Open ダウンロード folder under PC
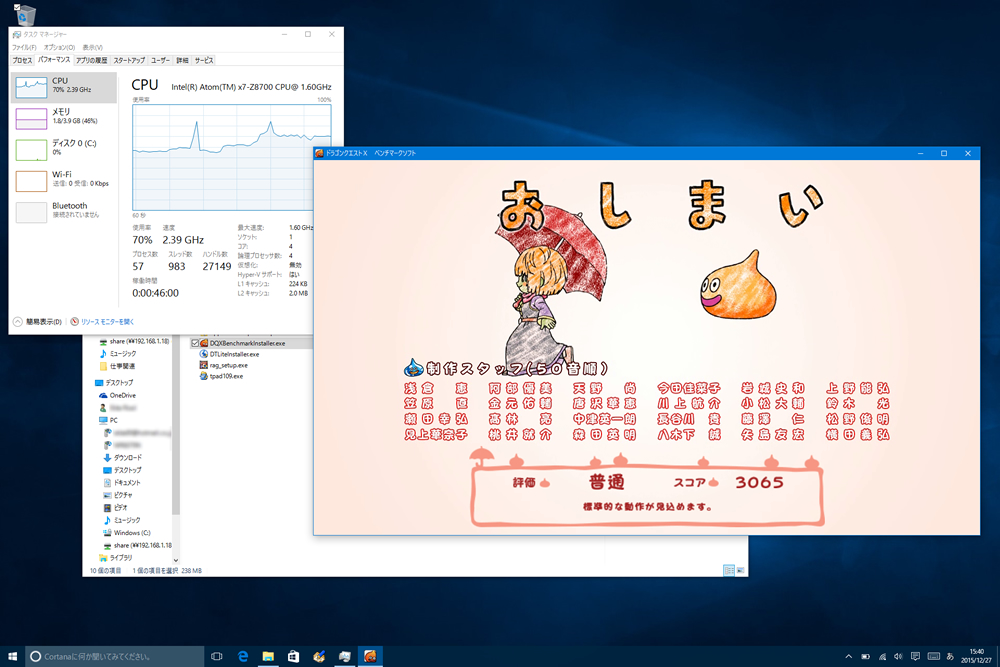This screenshot has height=667, width=1000. pos(122,458)
